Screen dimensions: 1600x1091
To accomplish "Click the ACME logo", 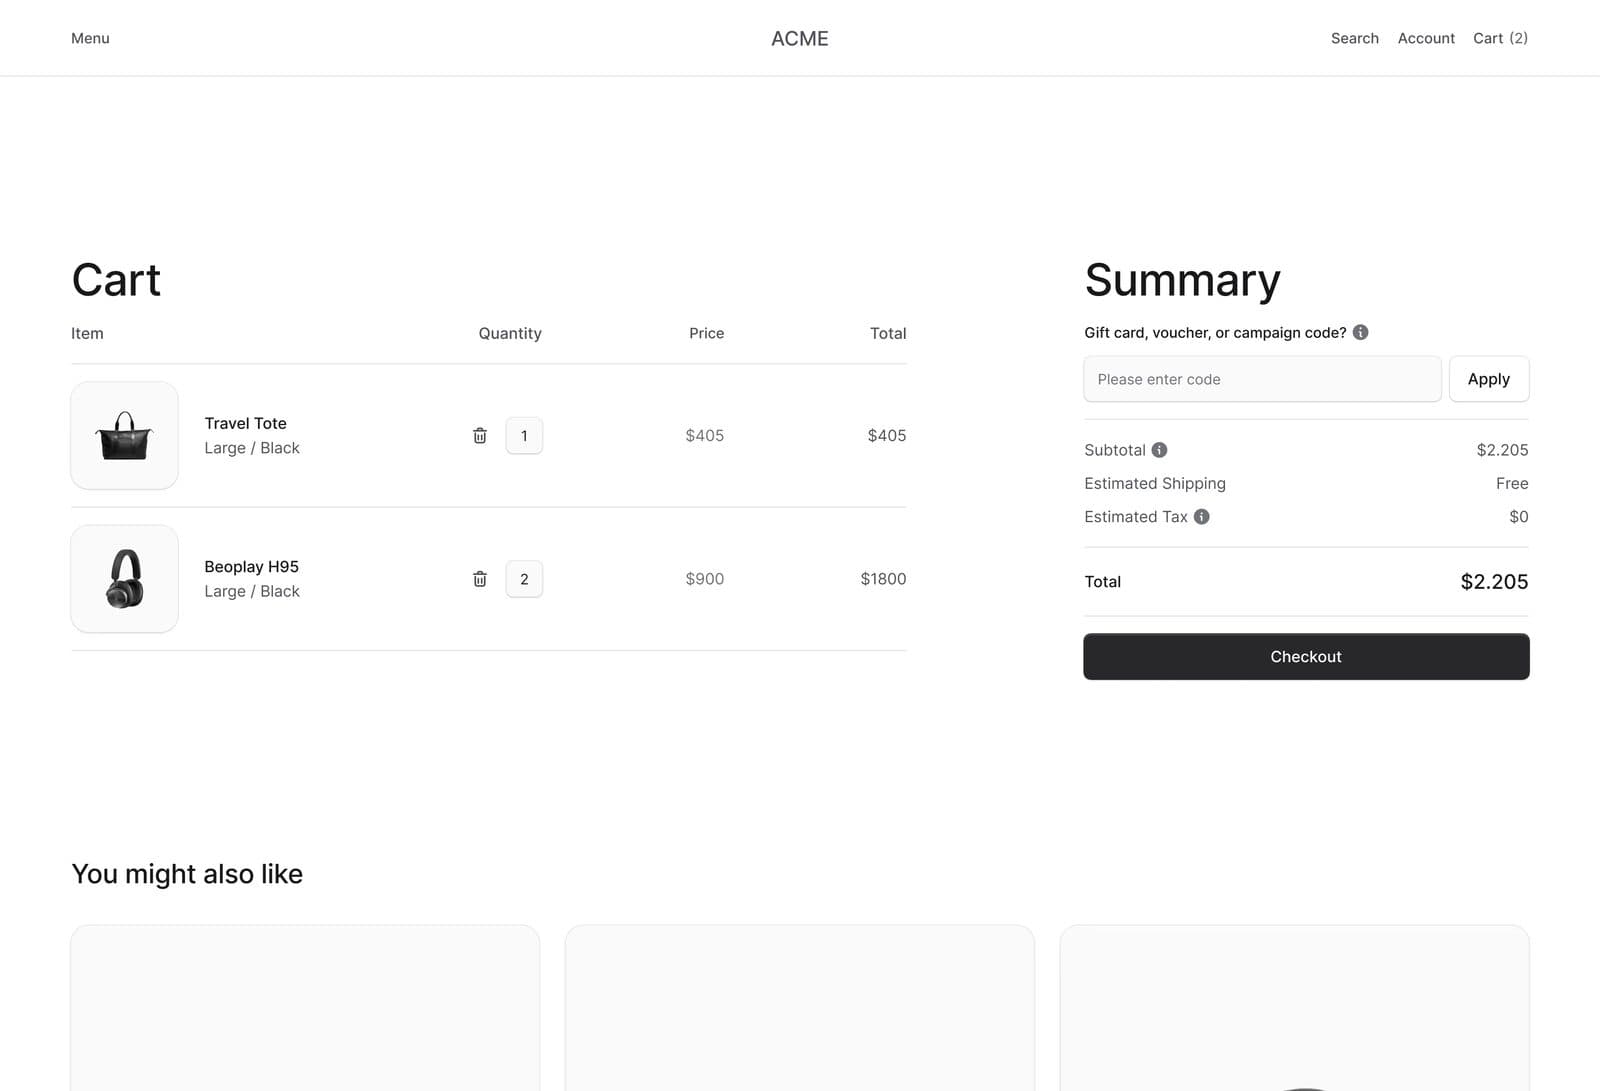I will [800, 38].
